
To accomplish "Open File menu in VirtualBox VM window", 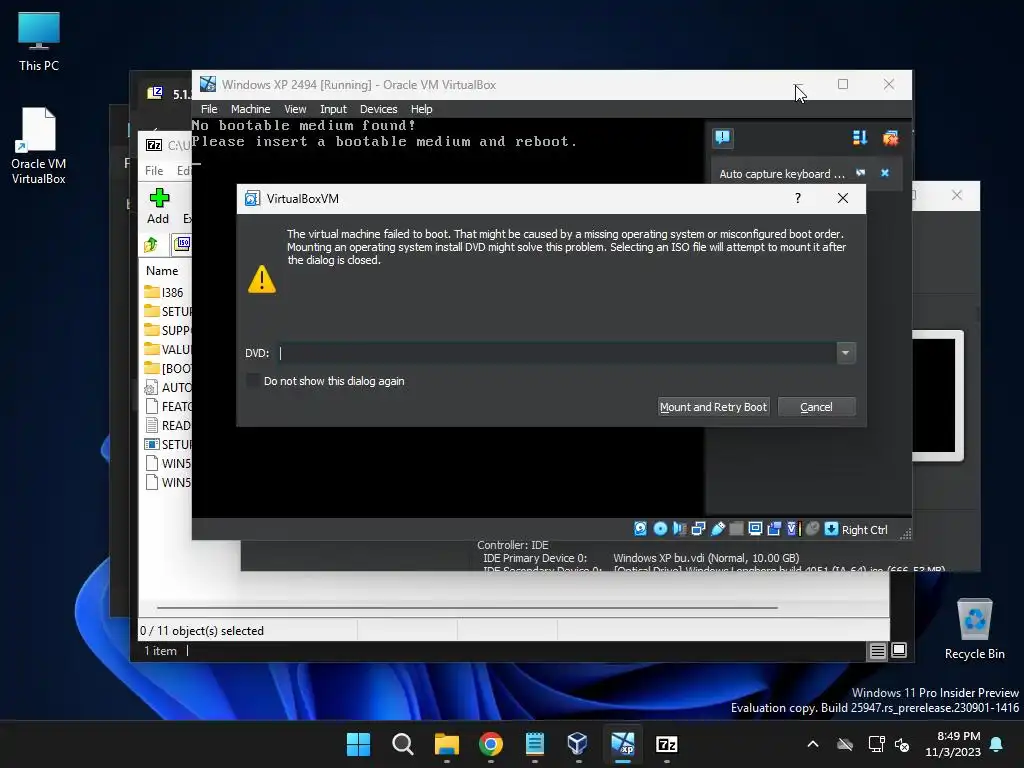I will click(x=209, y=109).
